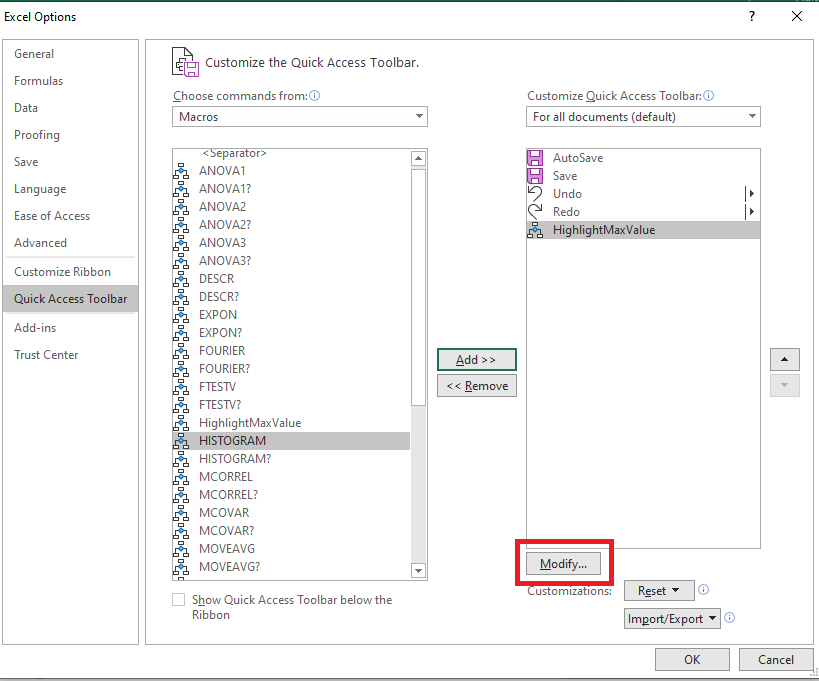Click the macro icon beside HISTOGRAM
The width and height of the screenshot is (819, 681).
click(x=181, y=441)
